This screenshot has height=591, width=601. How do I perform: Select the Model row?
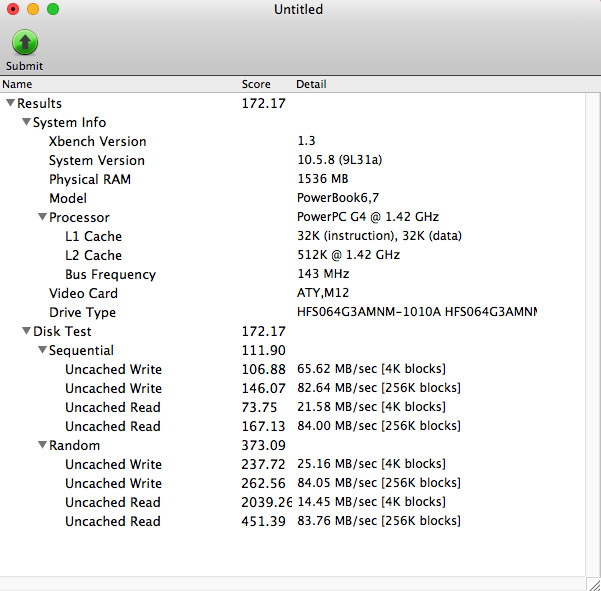point(292,198)
